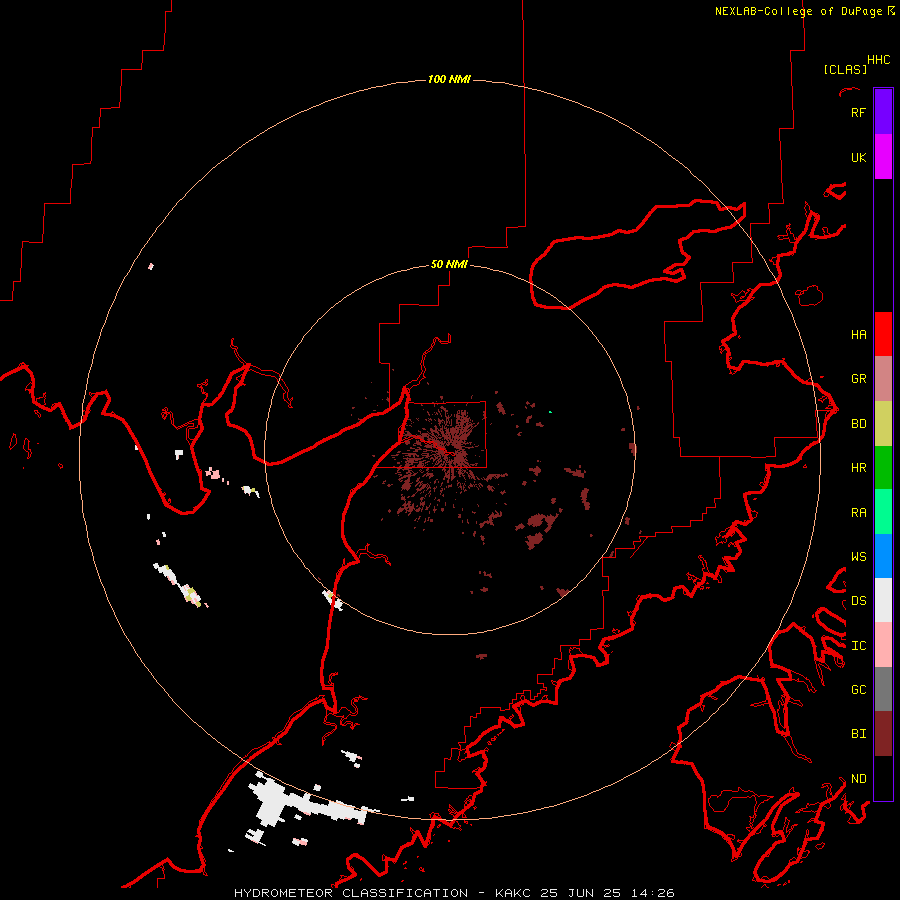The image size is (900, 900).
Task: Click the HA red color swatch
Action: (x=883, y=334)
